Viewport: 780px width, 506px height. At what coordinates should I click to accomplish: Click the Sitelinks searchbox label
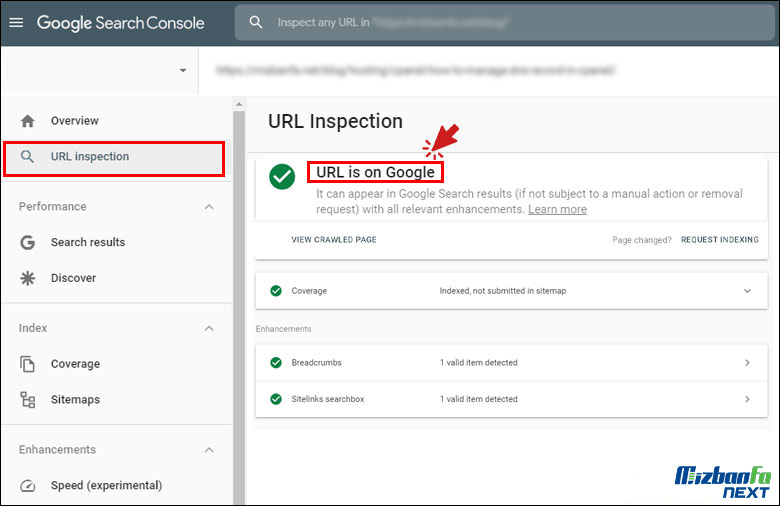pos(328,399)
